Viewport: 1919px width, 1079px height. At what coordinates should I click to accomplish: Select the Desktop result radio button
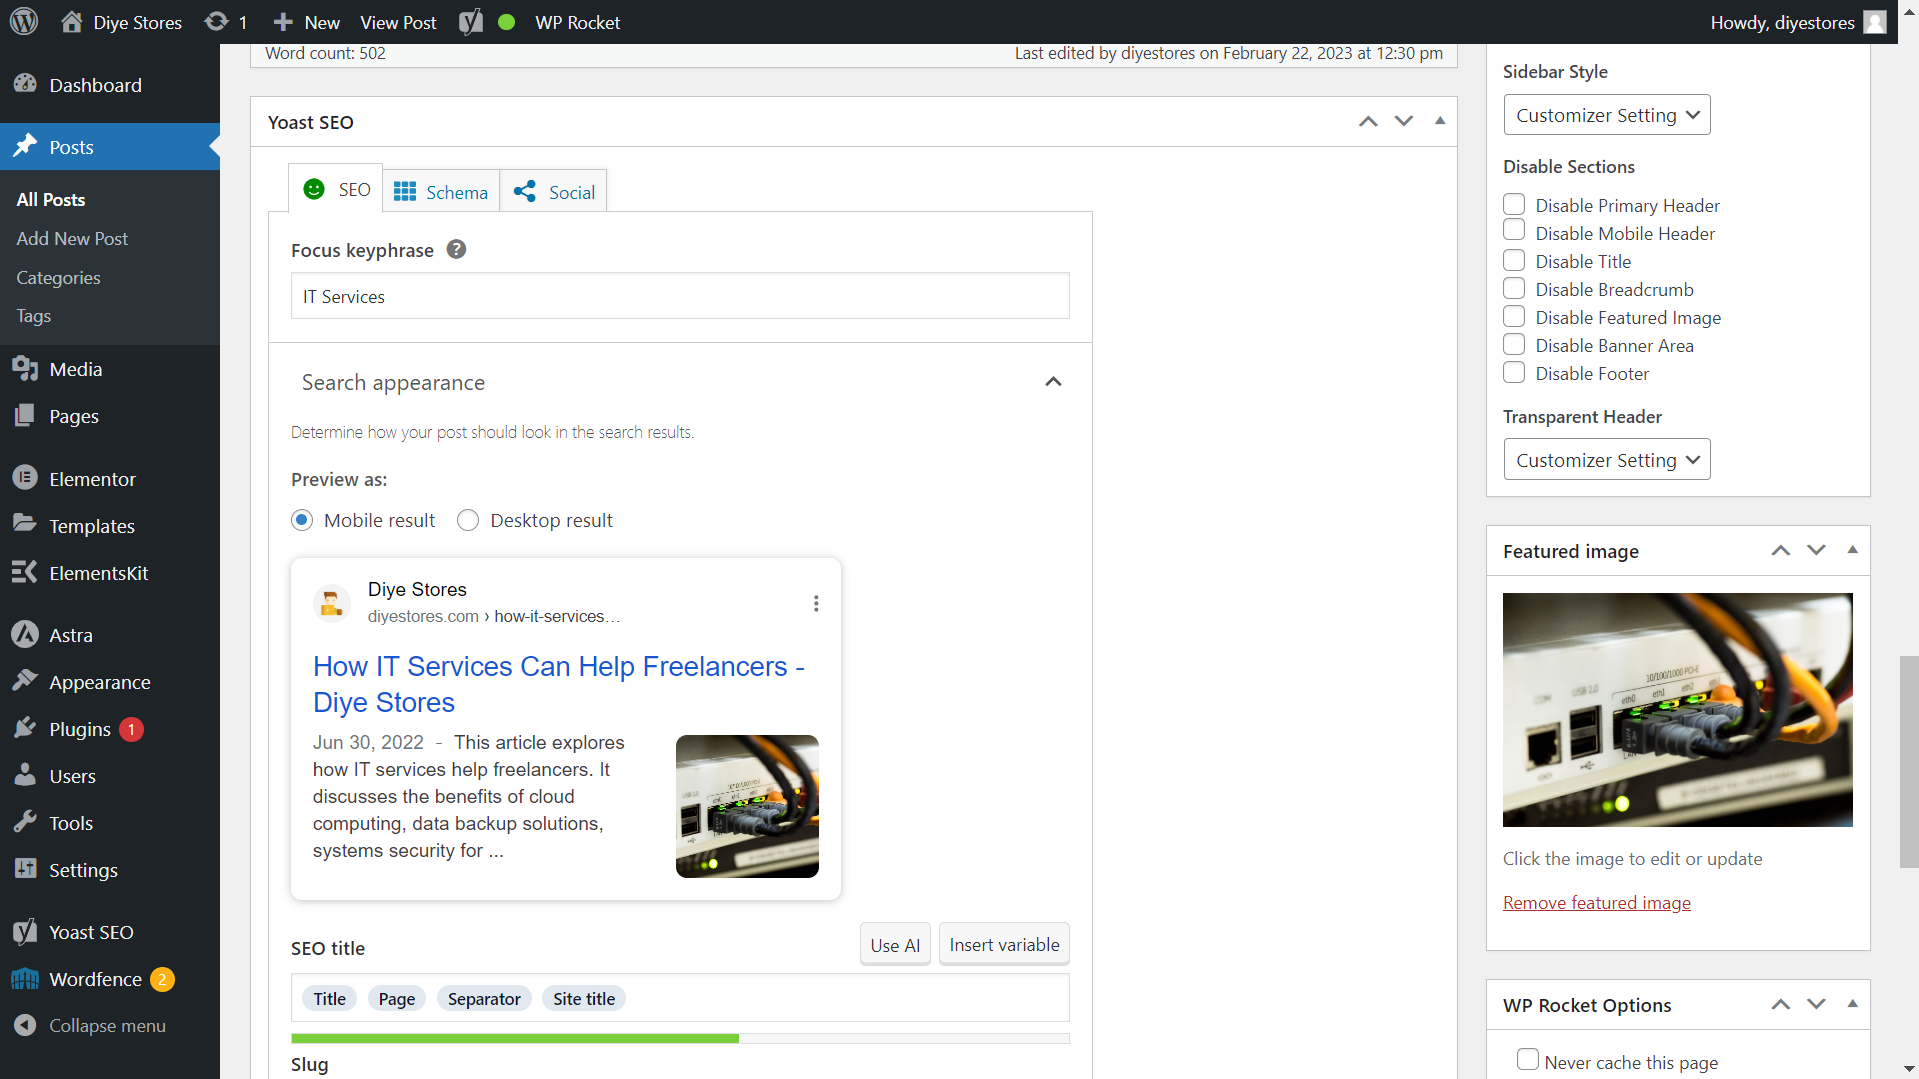pyautogui.click(x=468, y=520)
